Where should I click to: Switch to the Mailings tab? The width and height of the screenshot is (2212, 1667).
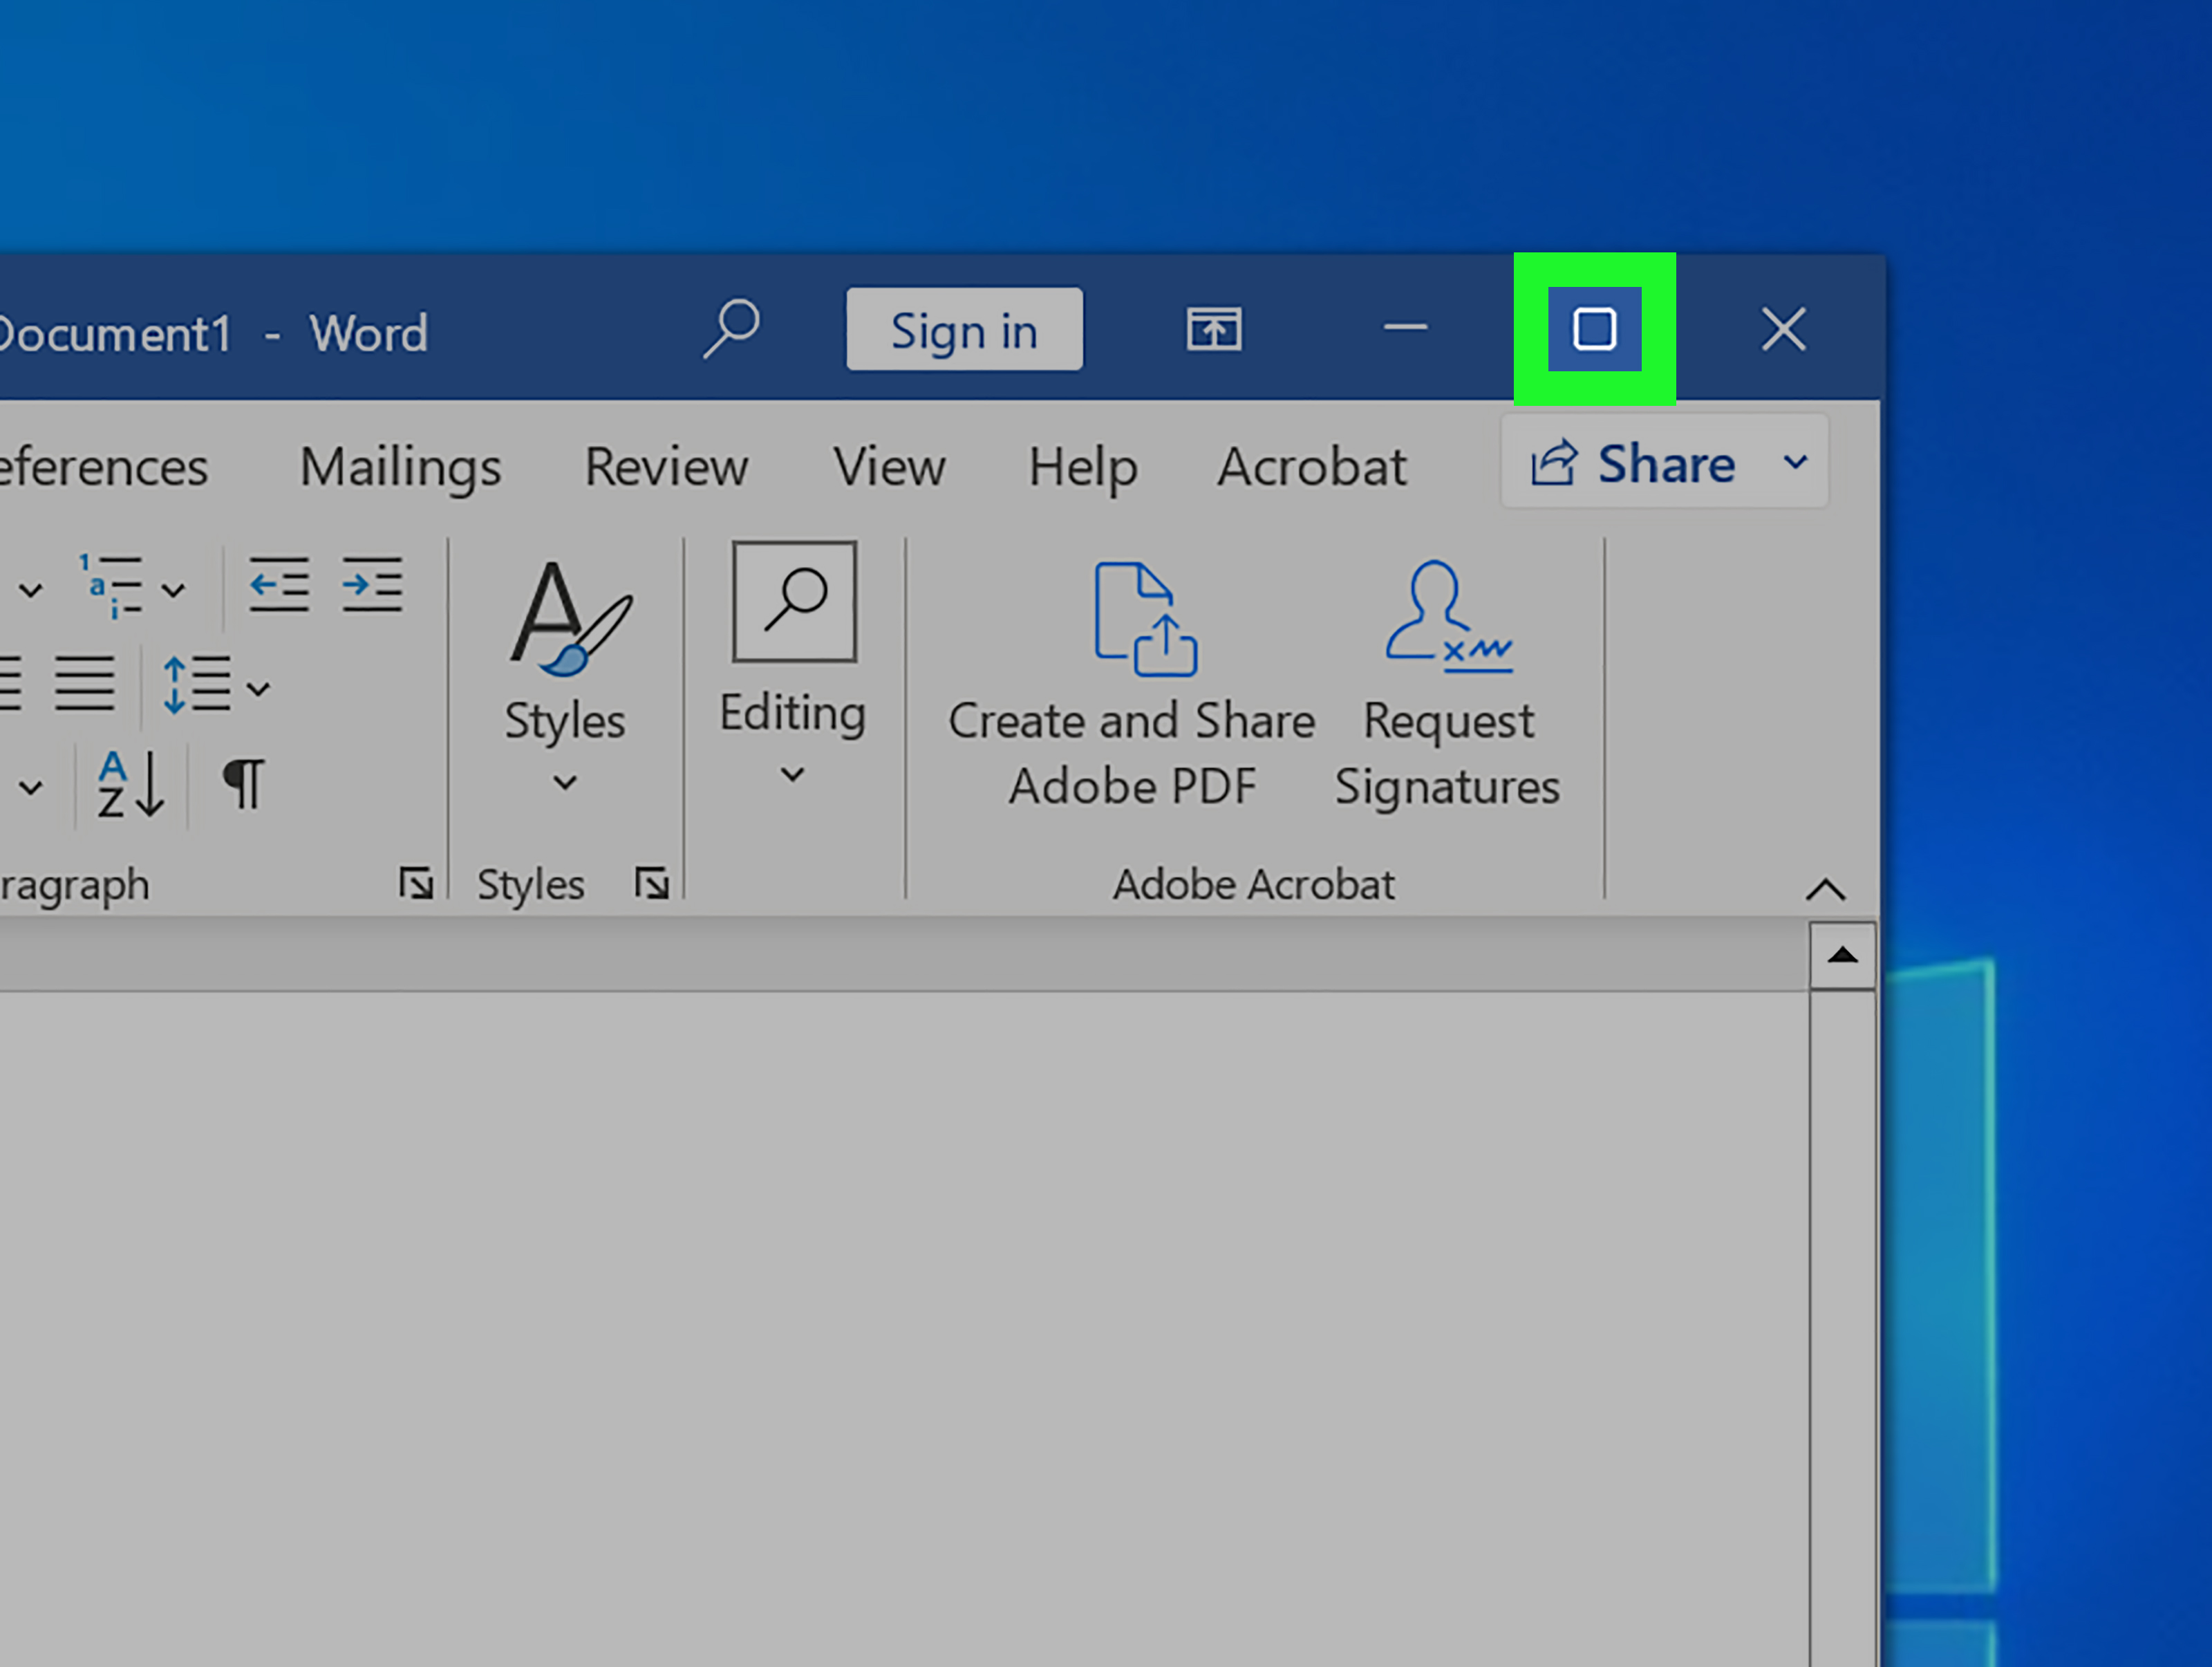click(400, 466)
